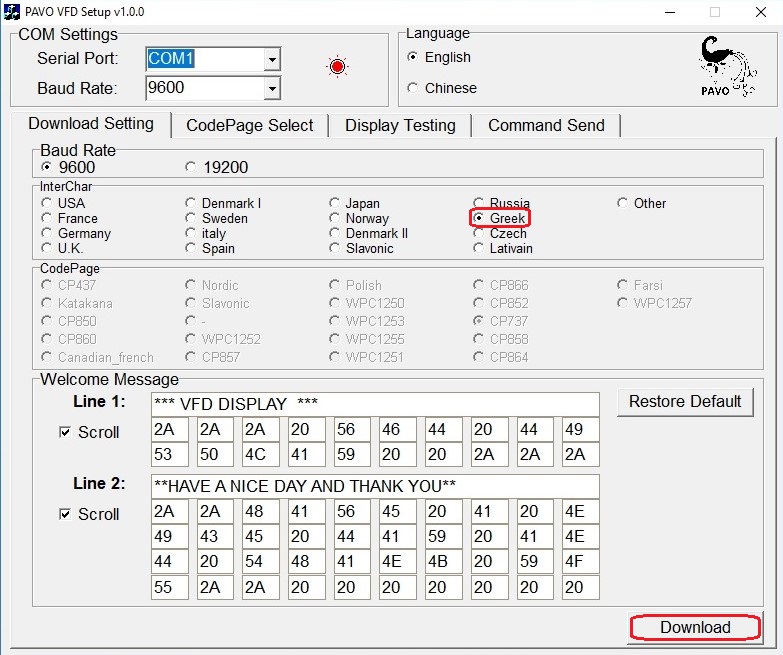
Task: Select Czech as InterChar
Action: pos(500,233)
